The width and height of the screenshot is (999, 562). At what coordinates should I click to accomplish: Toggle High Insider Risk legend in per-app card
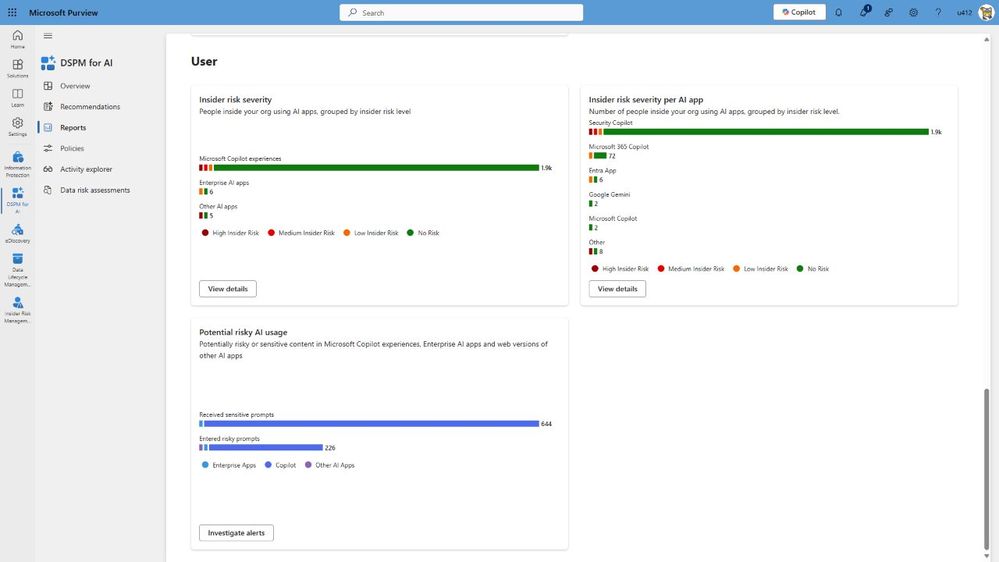click(x=620, y=269)
